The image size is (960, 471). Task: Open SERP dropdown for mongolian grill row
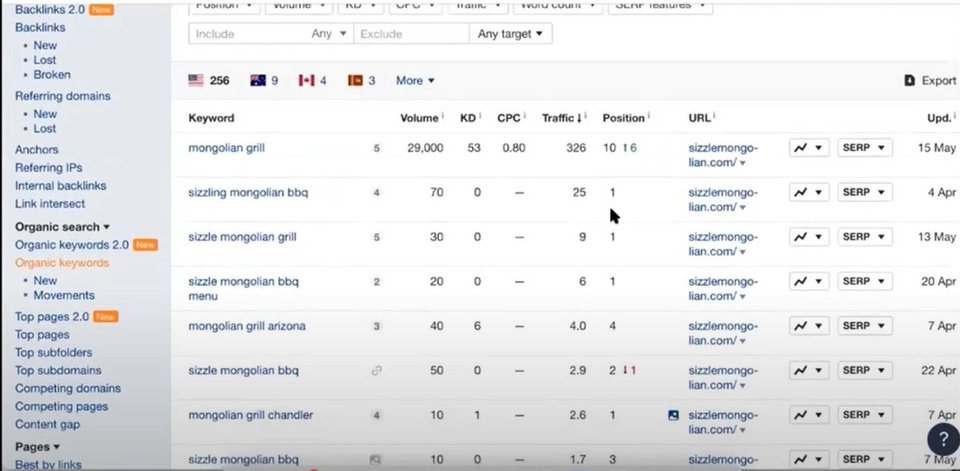tap(864, 148)
